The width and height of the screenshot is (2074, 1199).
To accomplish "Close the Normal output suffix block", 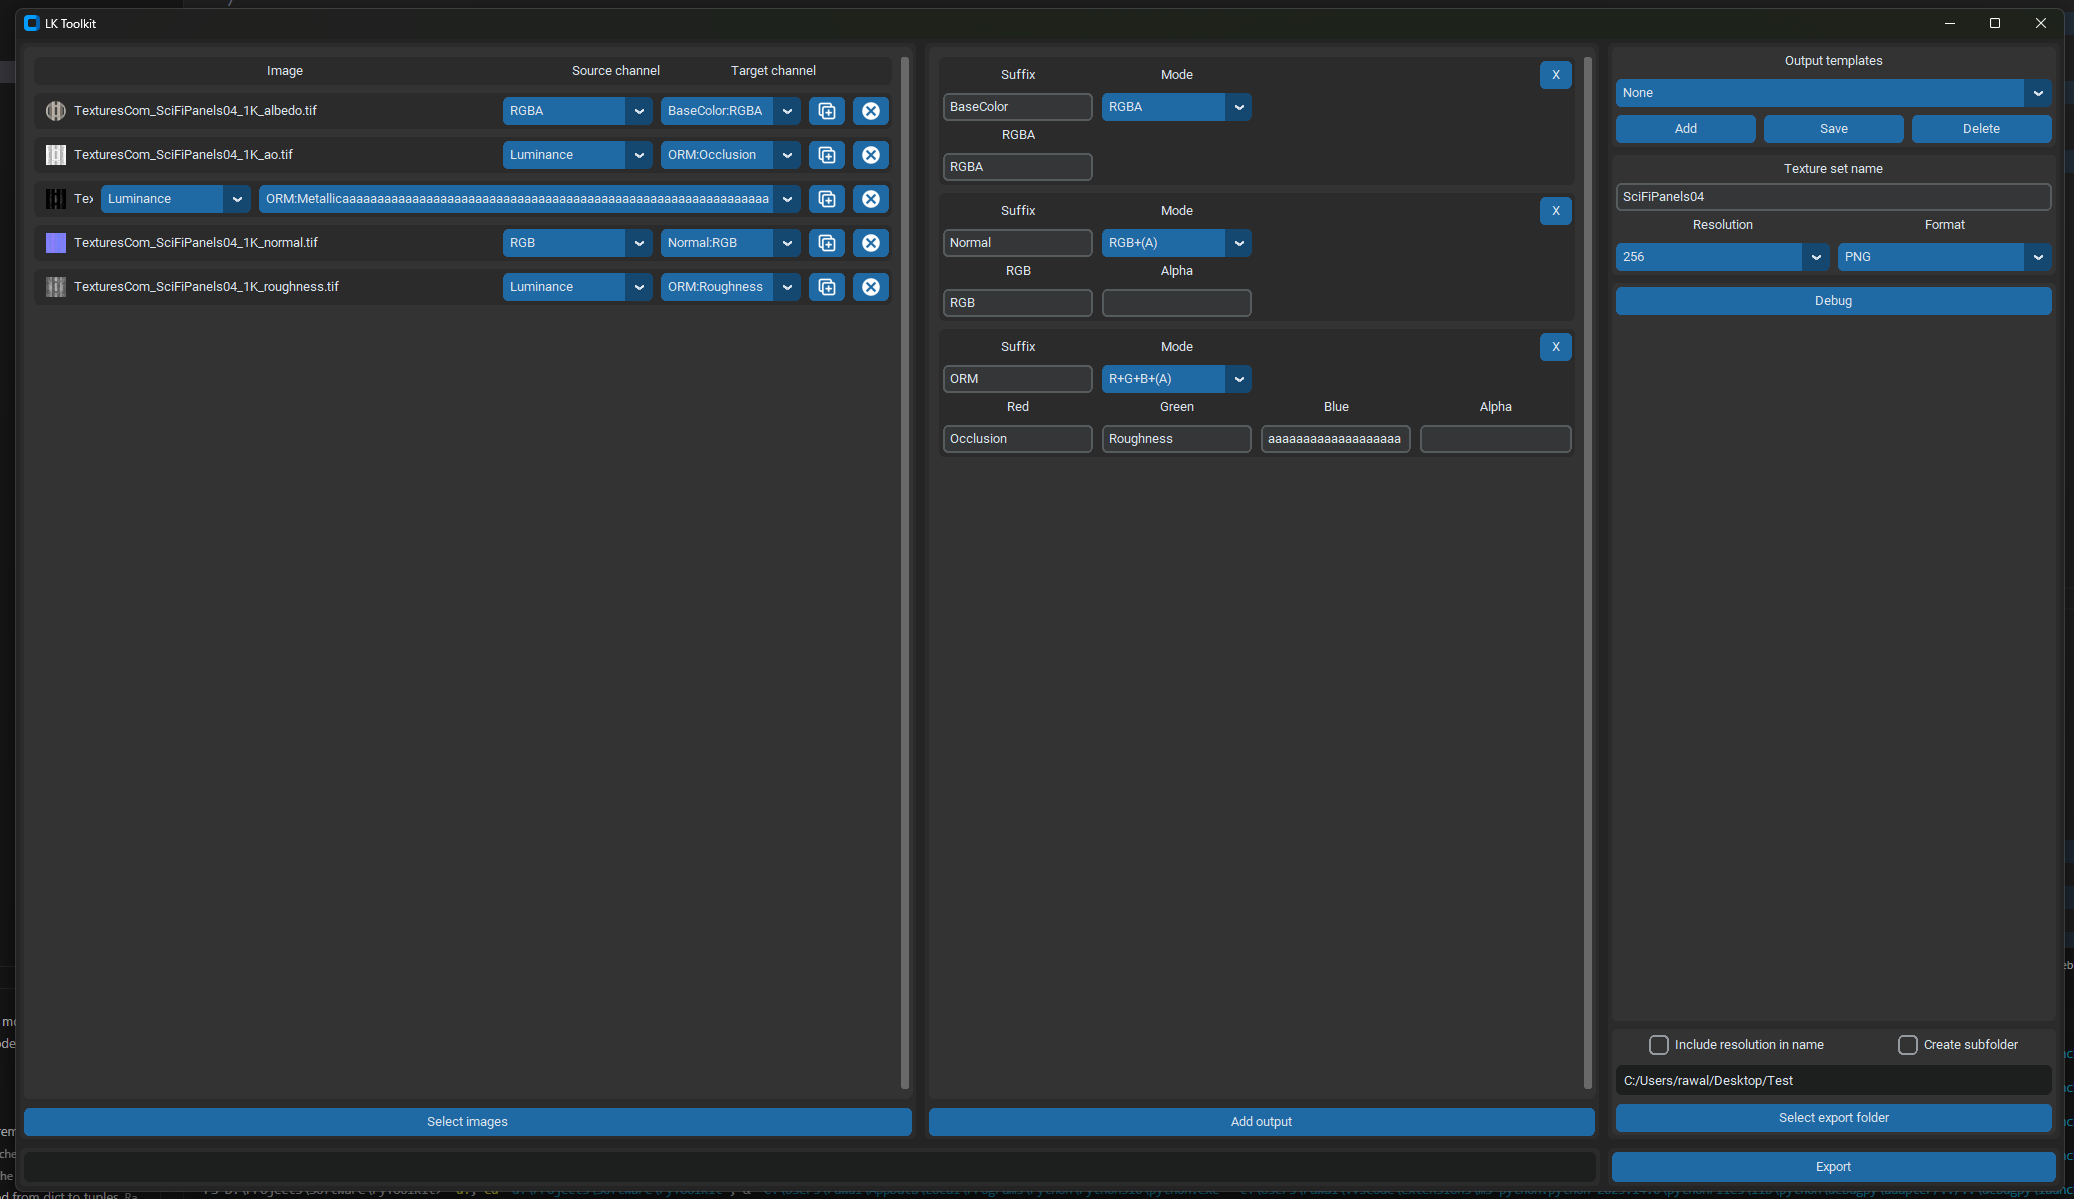I will click(x=1555, y=211).
